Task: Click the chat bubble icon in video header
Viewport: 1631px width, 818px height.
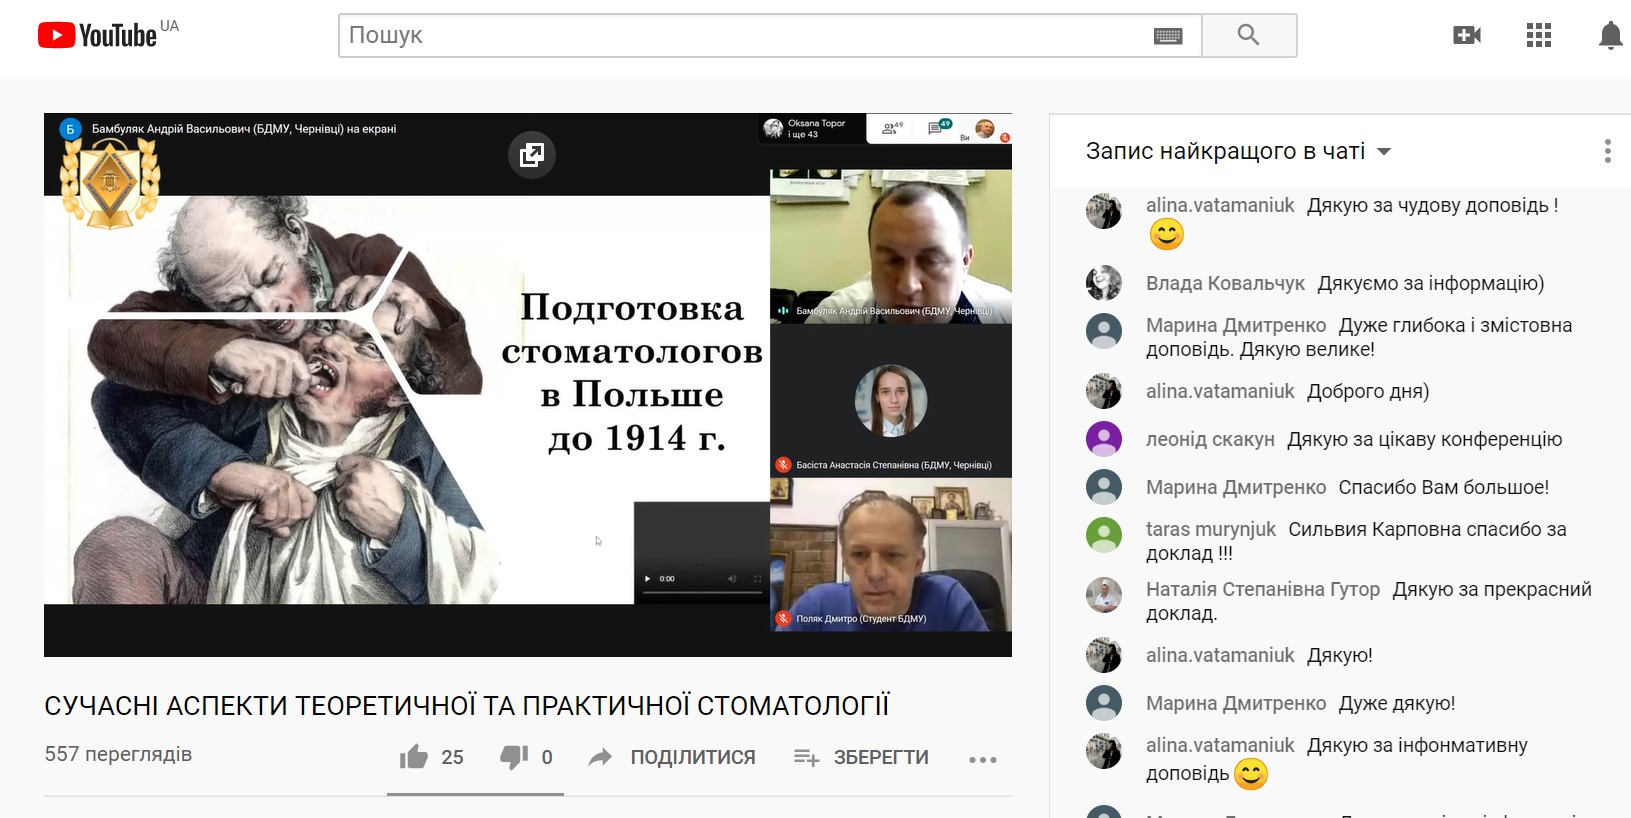Action: [939, 127]
